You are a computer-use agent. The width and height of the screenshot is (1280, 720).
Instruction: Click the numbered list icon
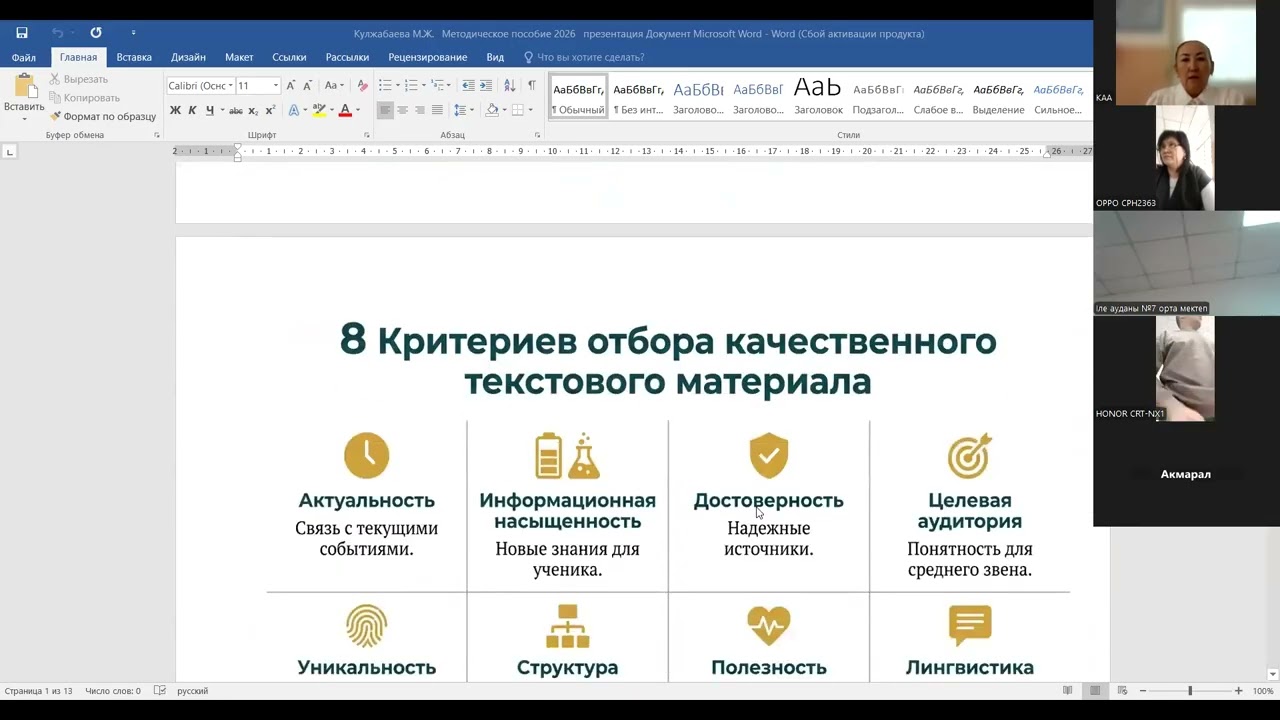point(411,86)
